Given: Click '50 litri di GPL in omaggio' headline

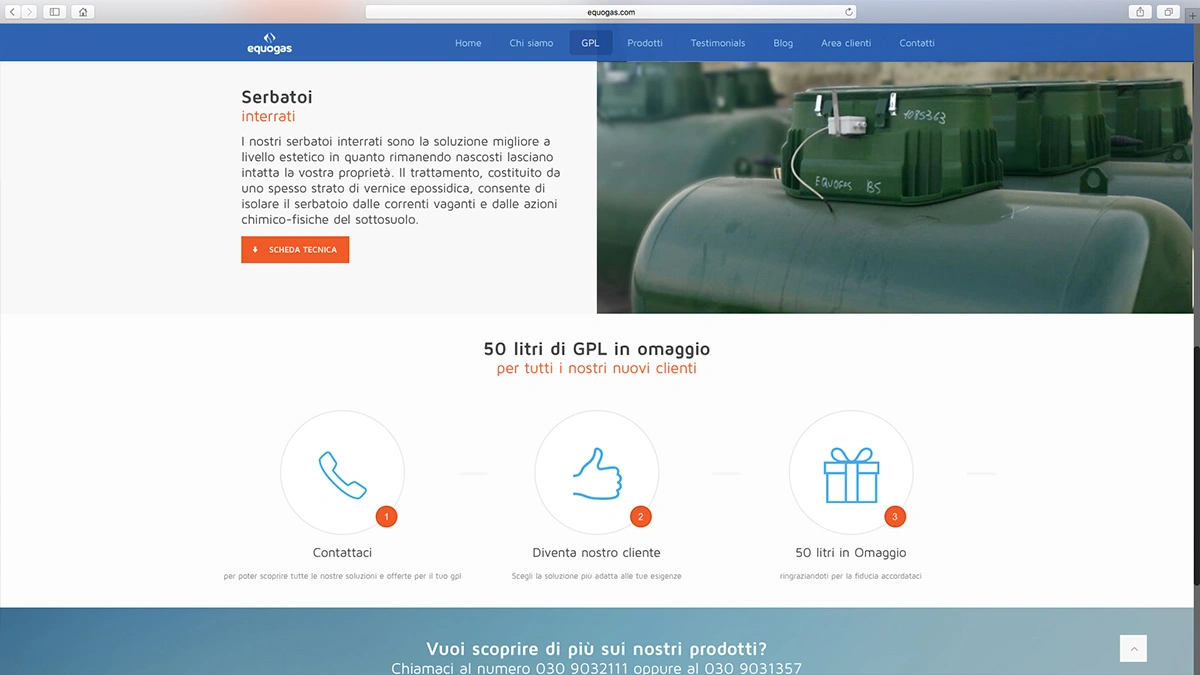Looking at the screenshot, I should [597, 349].
